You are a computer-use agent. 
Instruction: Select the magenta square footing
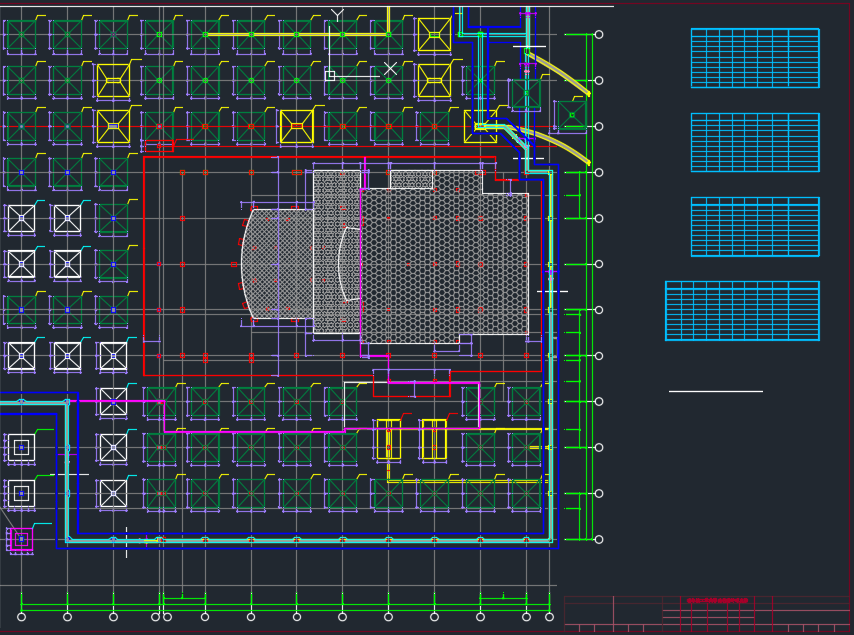point(21,539)
